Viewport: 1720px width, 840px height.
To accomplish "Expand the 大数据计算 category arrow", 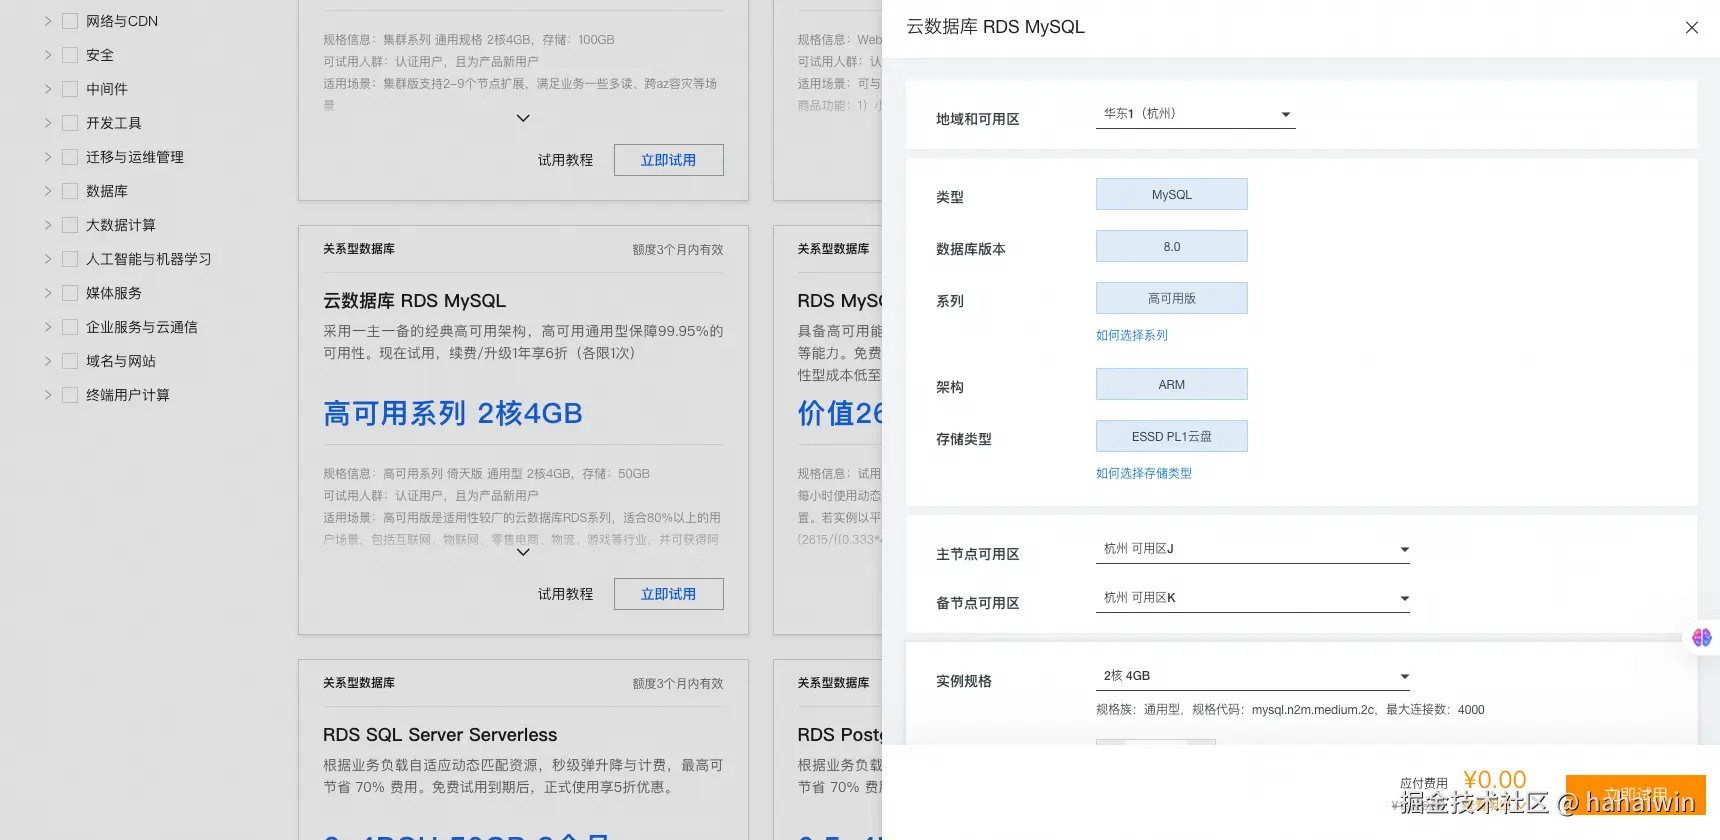I will [x=47, y=225].
